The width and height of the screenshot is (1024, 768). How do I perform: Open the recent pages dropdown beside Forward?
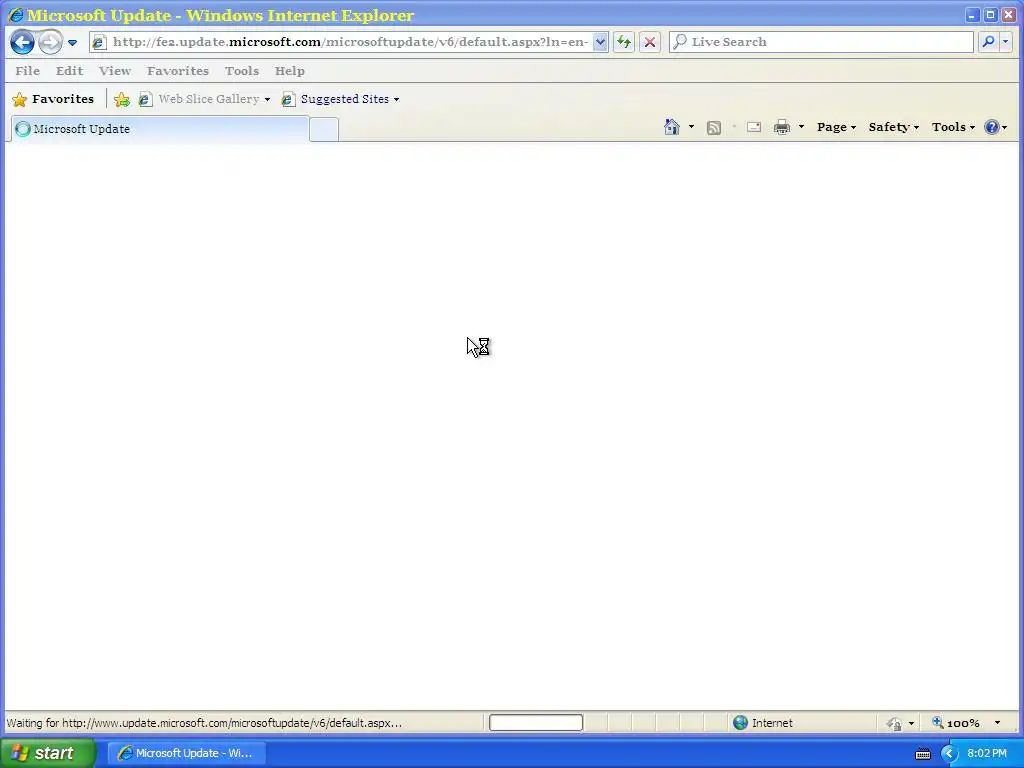click(72, 42)
